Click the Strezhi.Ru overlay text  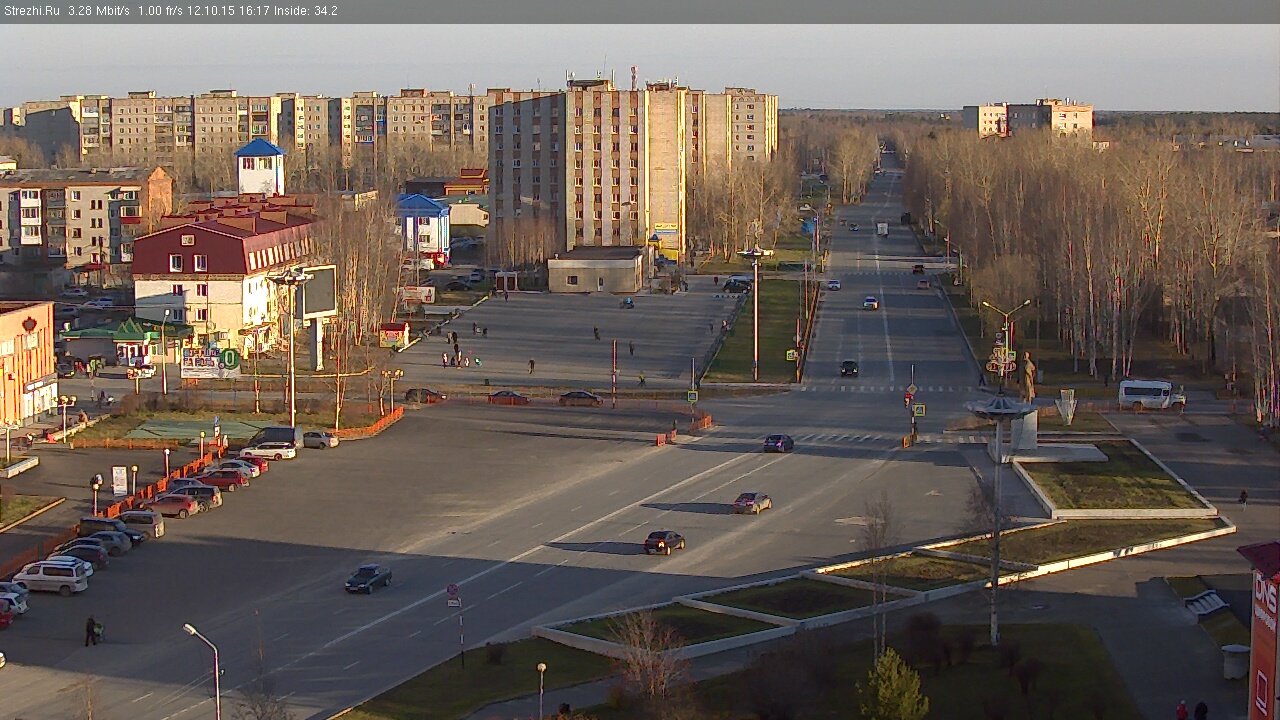click(x=32, y=11)
